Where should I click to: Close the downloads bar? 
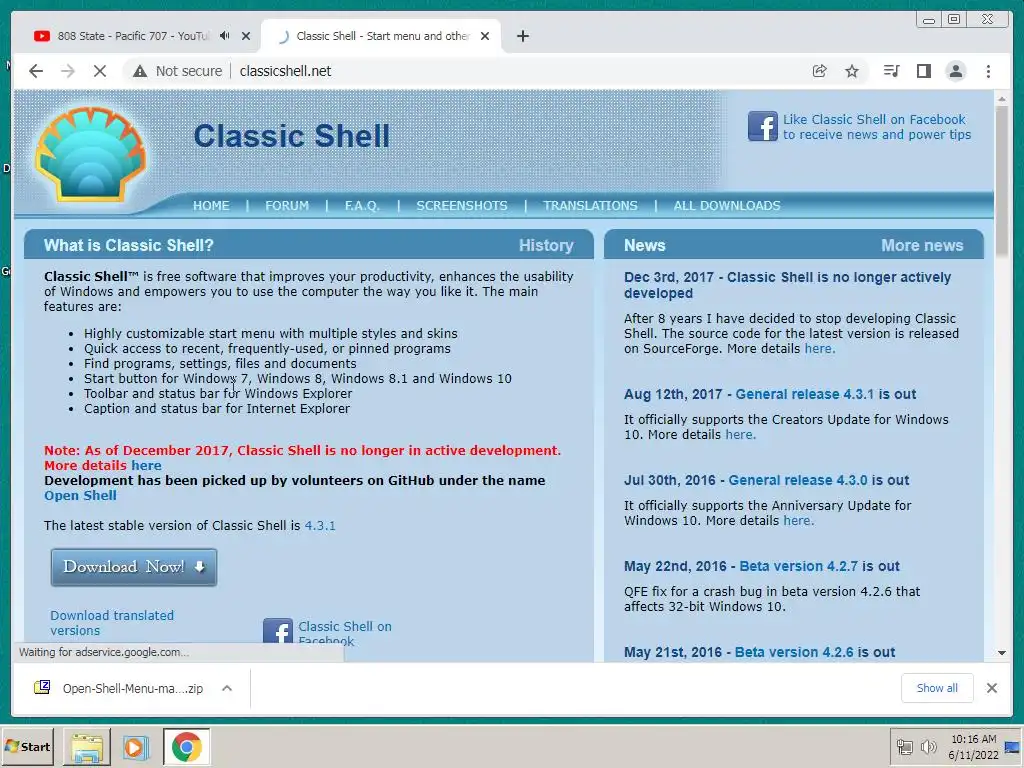991,688
